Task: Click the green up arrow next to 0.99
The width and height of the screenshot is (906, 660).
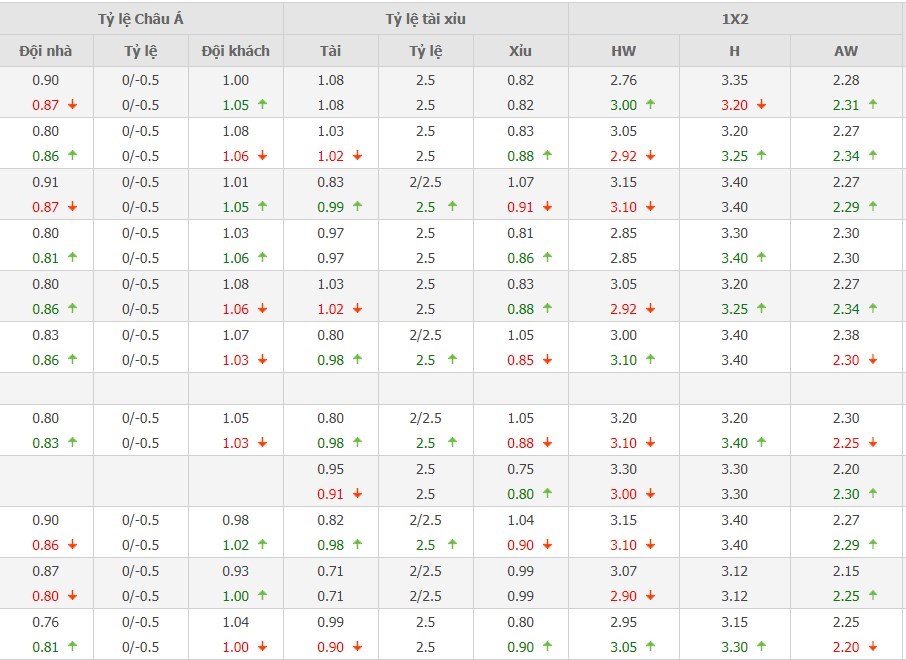Action: pos(357,206)
